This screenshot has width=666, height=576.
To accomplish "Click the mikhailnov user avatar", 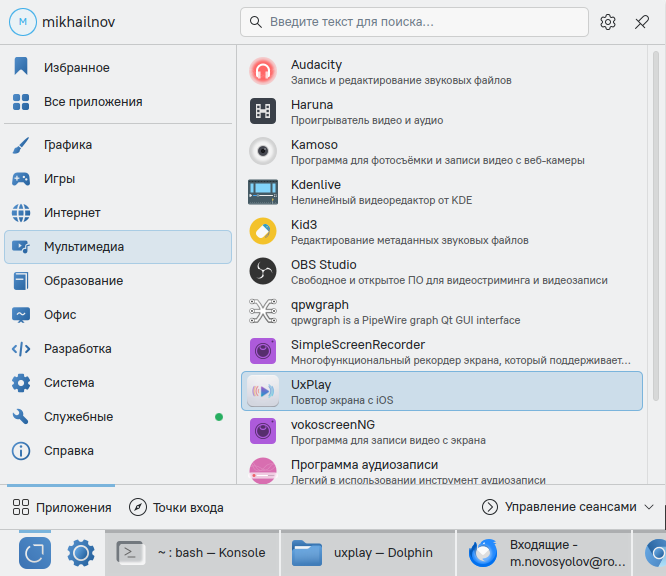I will 24,22.
